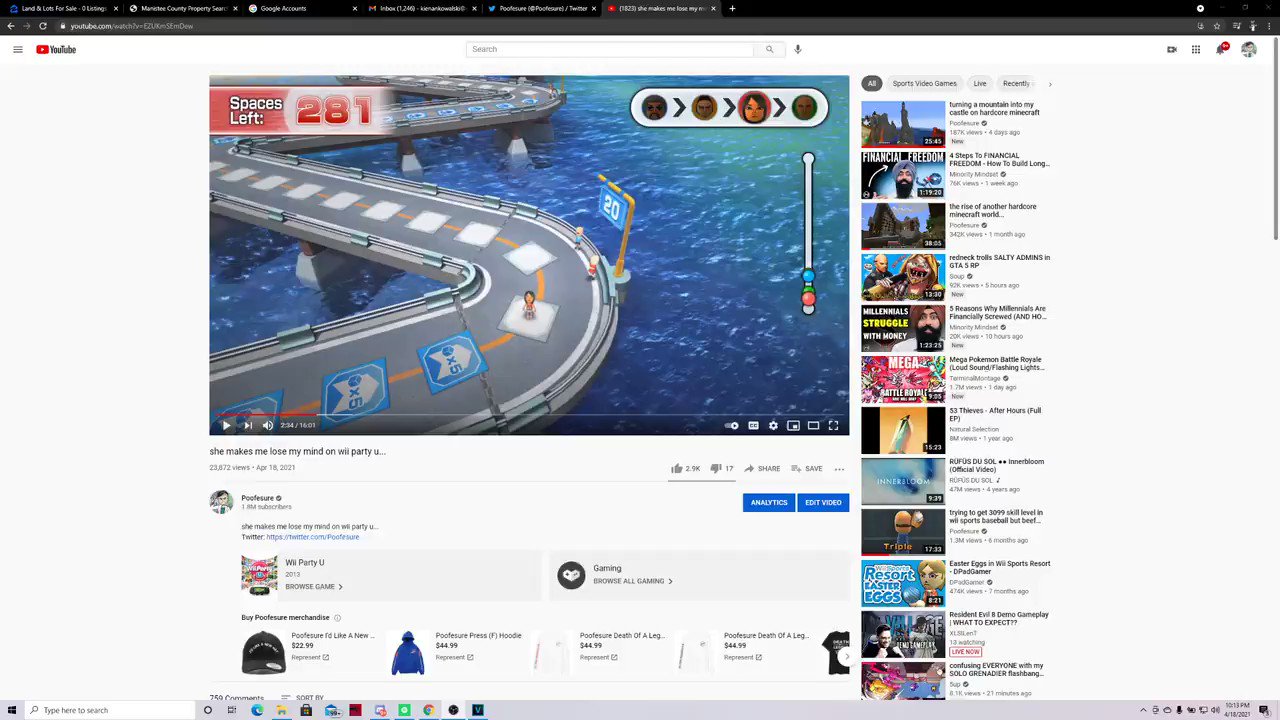Switch to theater mode
Viewport: 1280px width, 720px height.
[813, 425]
